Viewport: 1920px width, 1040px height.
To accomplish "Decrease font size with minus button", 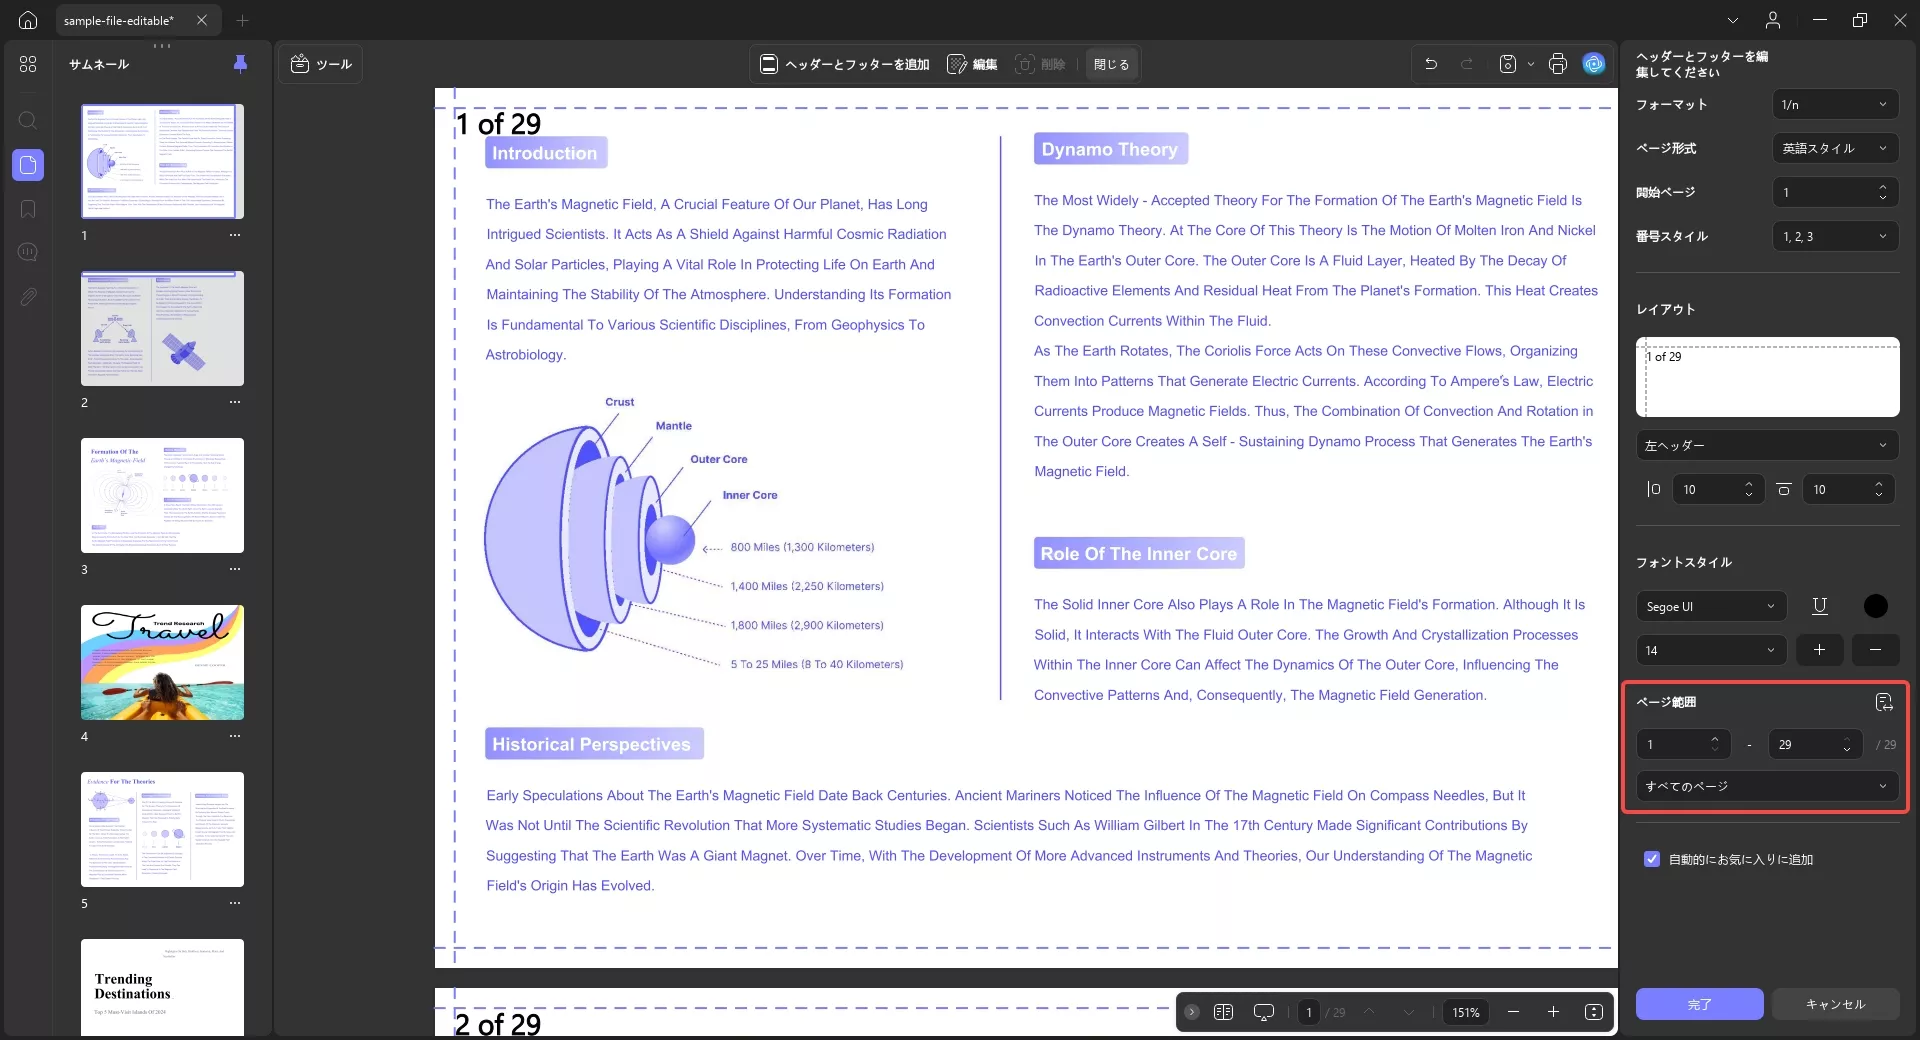I will (1875, 650).
